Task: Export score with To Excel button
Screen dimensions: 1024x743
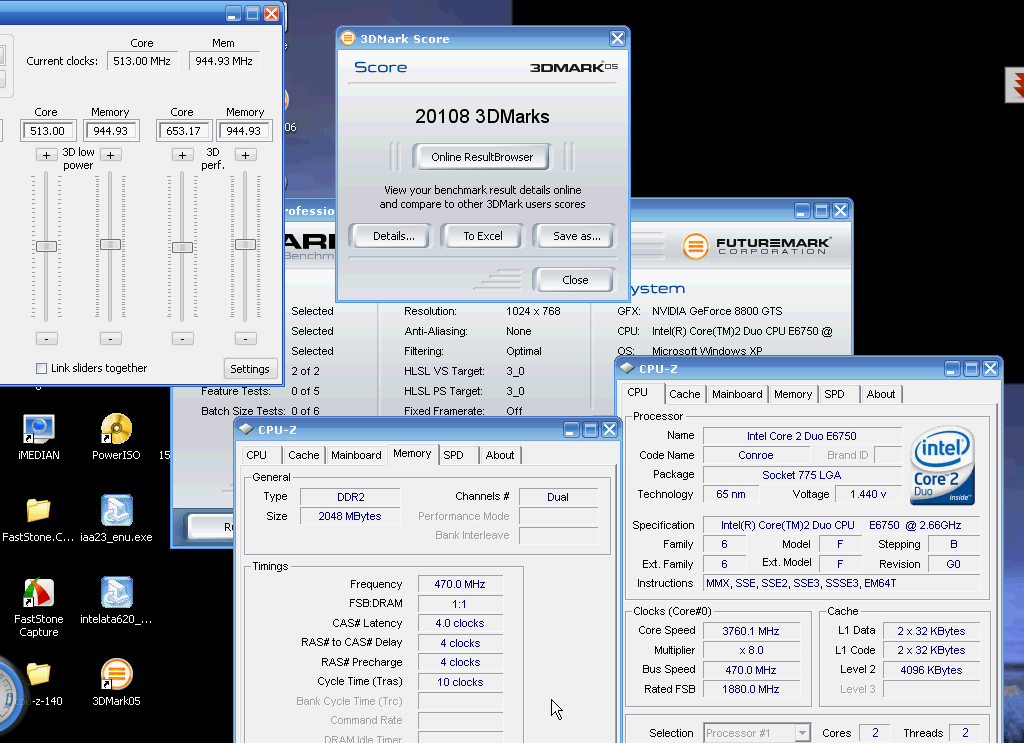Action: click(x=483, y=236)
